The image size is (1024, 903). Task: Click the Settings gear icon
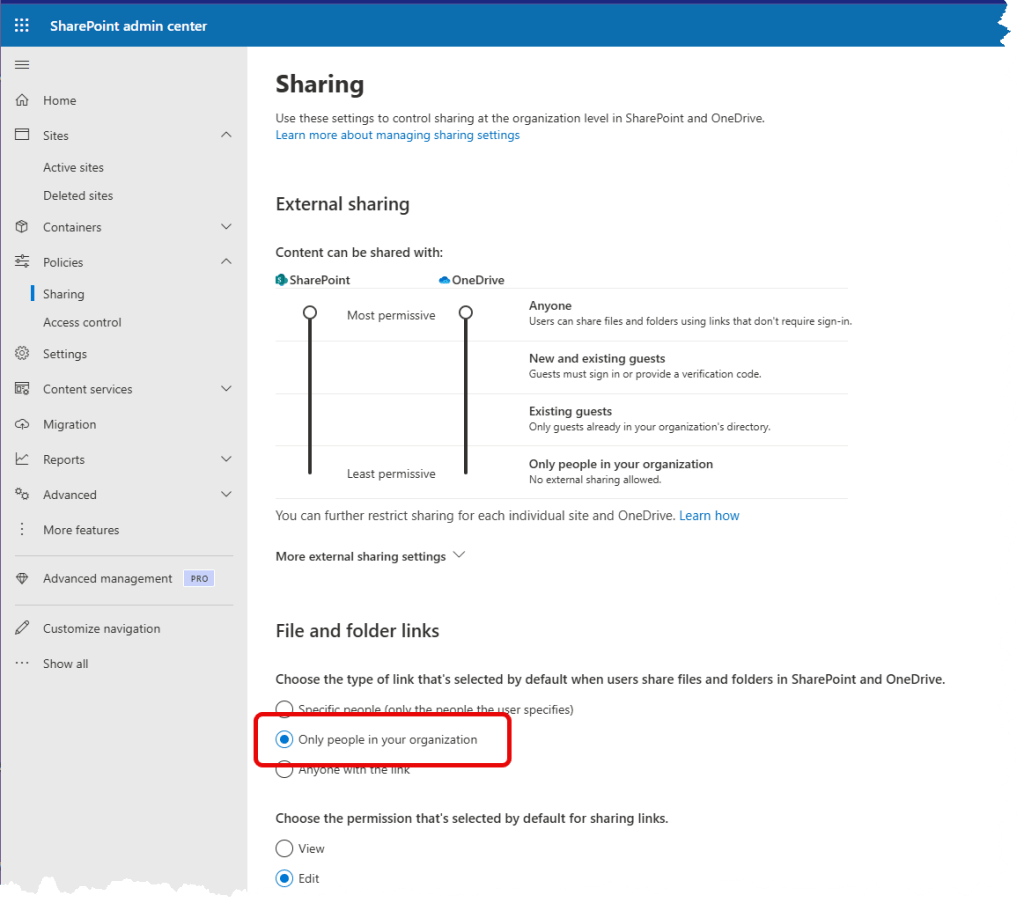(x=22, y=354)
